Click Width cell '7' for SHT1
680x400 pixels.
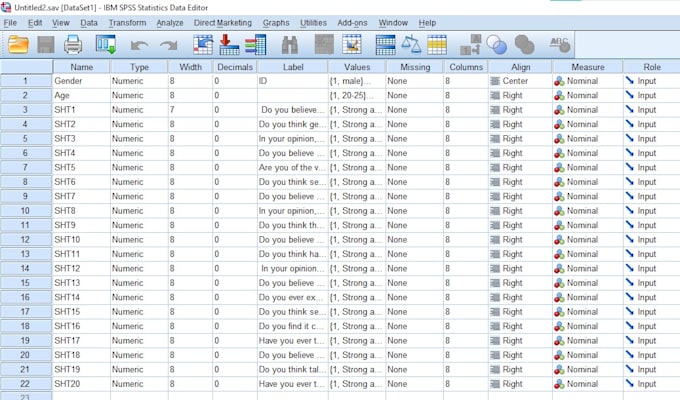click(x=190, y=110)
